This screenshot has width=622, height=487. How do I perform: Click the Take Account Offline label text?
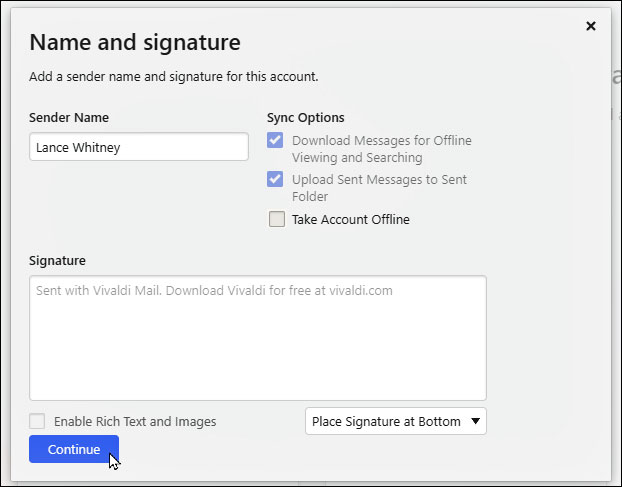pyautogui.click(x=351, y=219)
